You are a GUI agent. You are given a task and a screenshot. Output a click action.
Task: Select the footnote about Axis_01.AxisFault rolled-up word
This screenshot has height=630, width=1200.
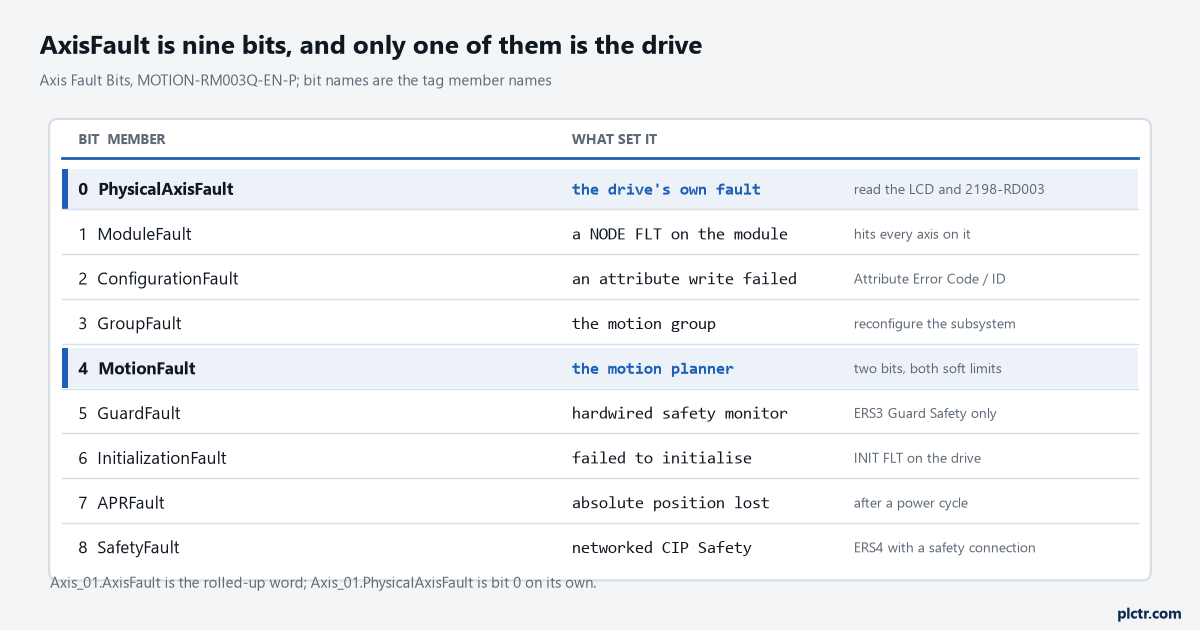pyautogui.click(x=323, y=583)
